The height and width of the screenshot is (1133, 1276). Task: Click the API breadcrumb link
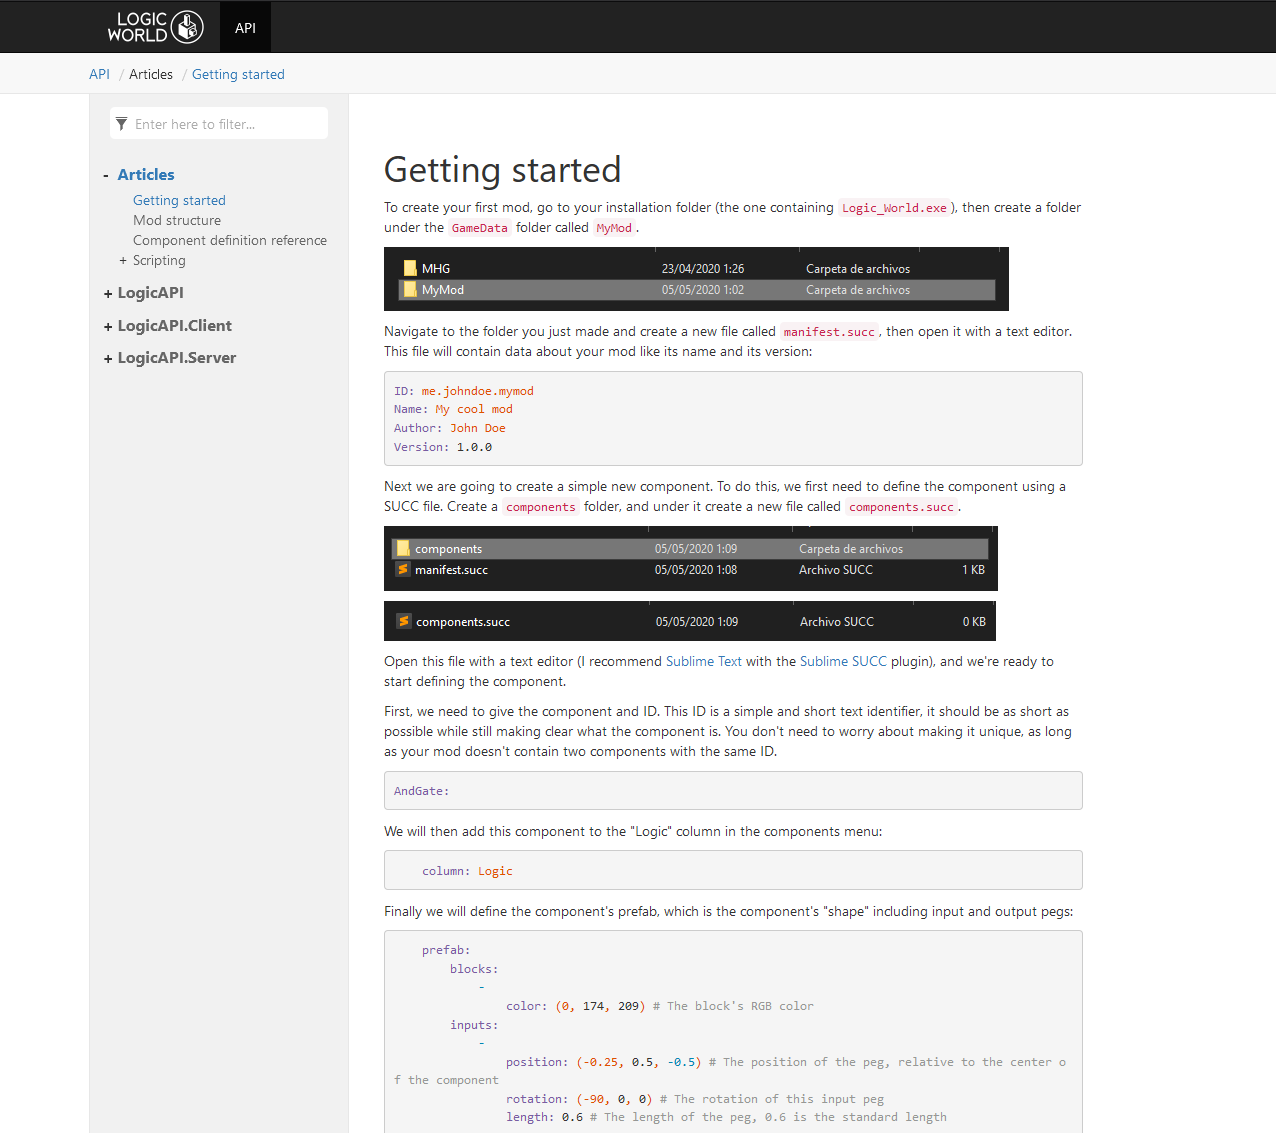click(x=99, y=75)
